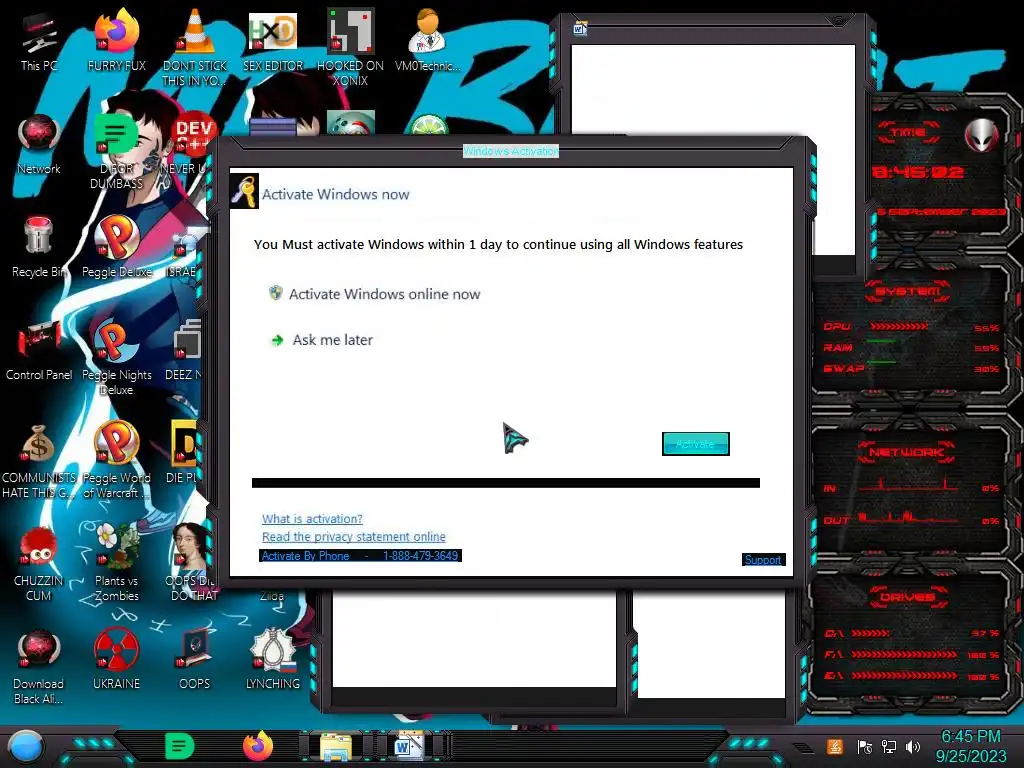
Task: Click the key icon in Activation dialog
Action: (x=244, y=191)
